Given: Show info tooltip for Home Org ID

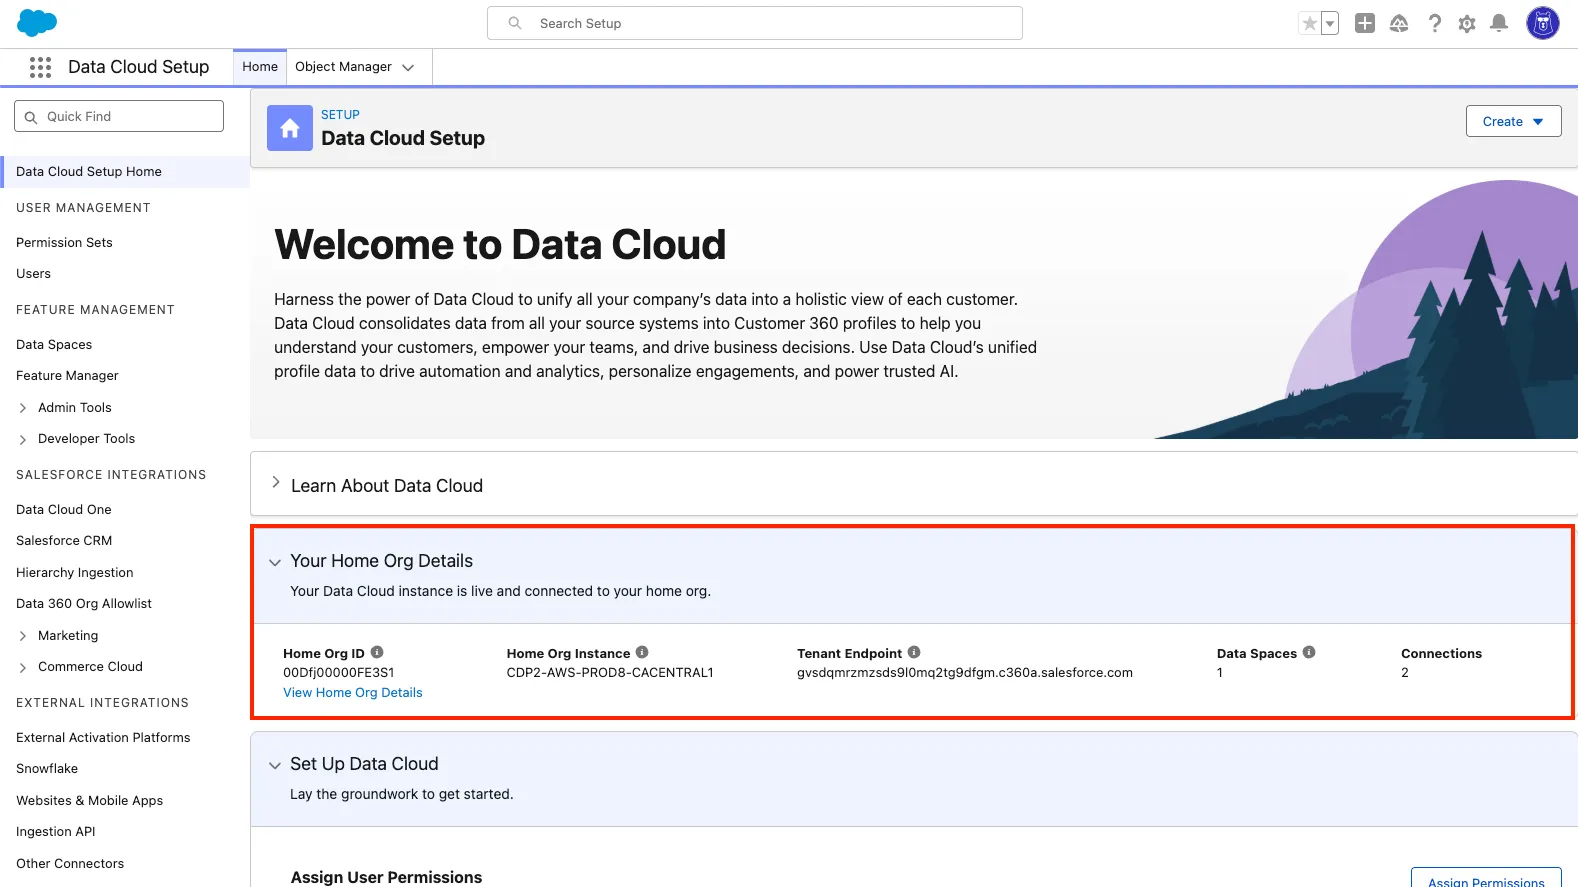Looking at the screenshot, I should [377, 652].
